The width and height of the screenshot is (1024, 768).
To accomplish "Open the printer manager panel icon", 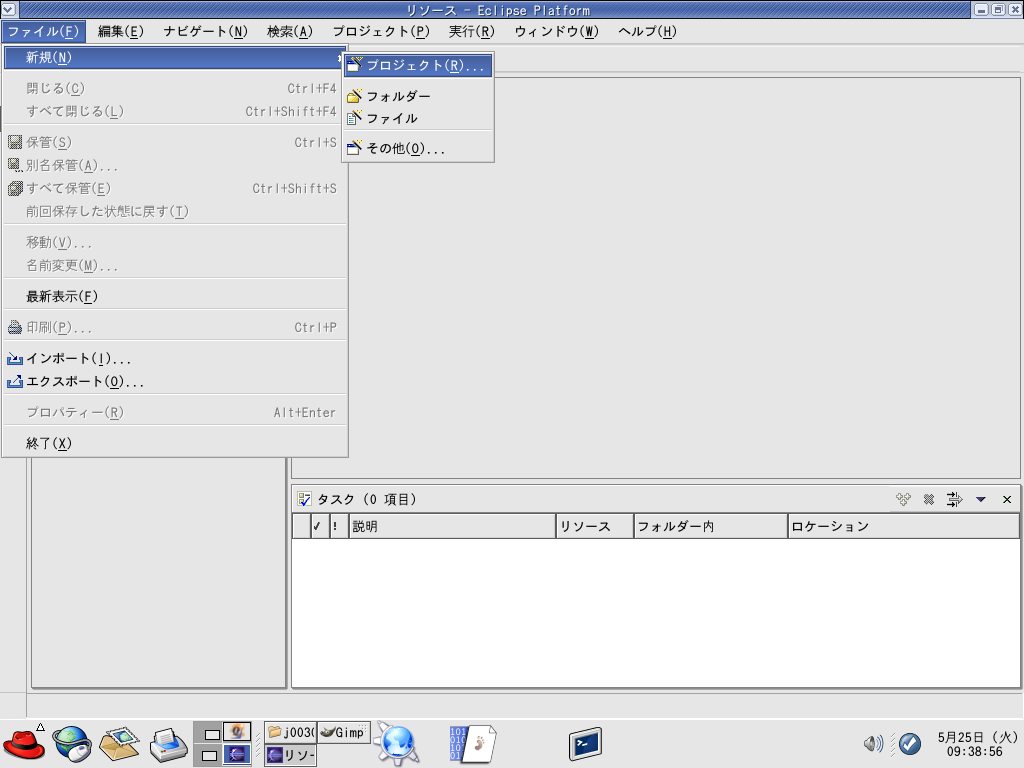I will tap(168, 744).
